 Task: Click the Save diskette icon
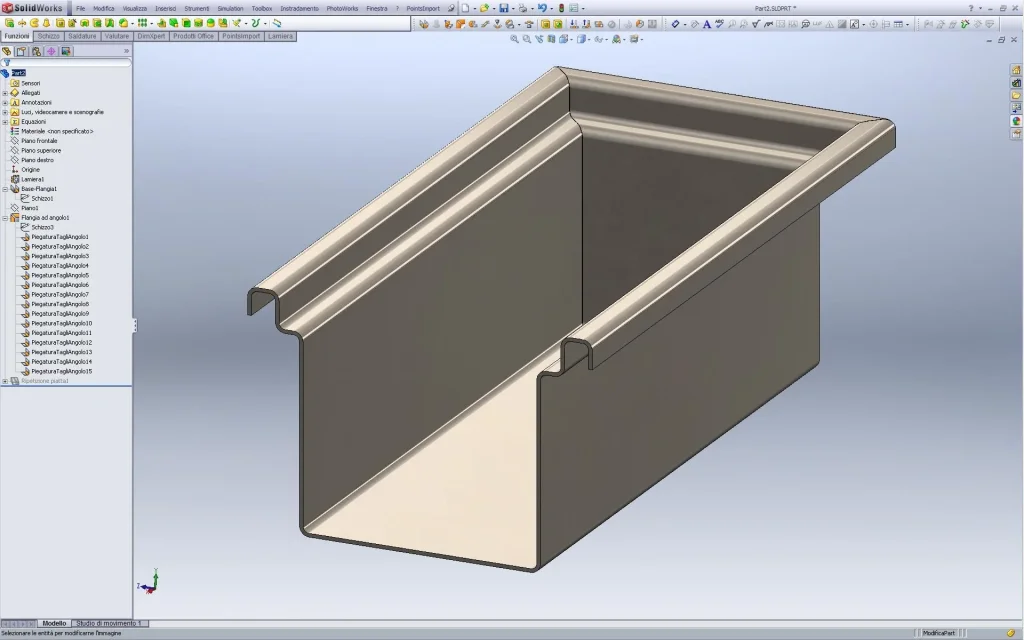point(504,8)
